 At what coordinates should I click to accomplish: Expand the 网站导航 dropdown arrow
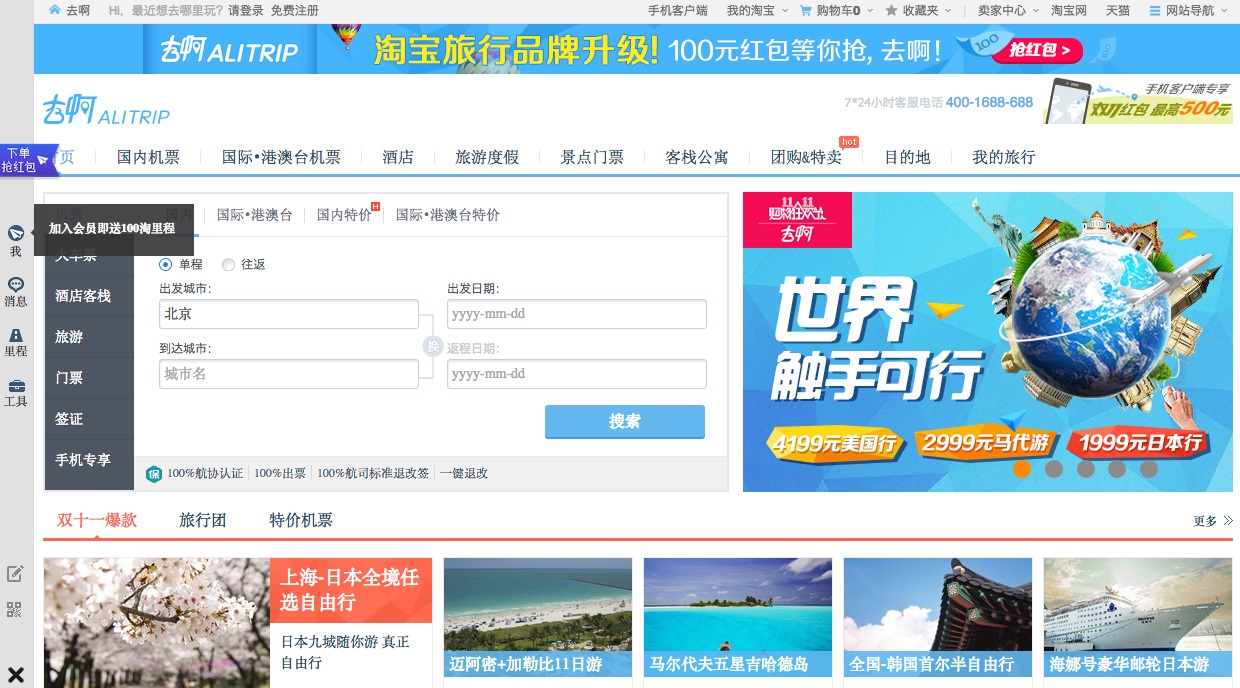(x=1226, y=10)
